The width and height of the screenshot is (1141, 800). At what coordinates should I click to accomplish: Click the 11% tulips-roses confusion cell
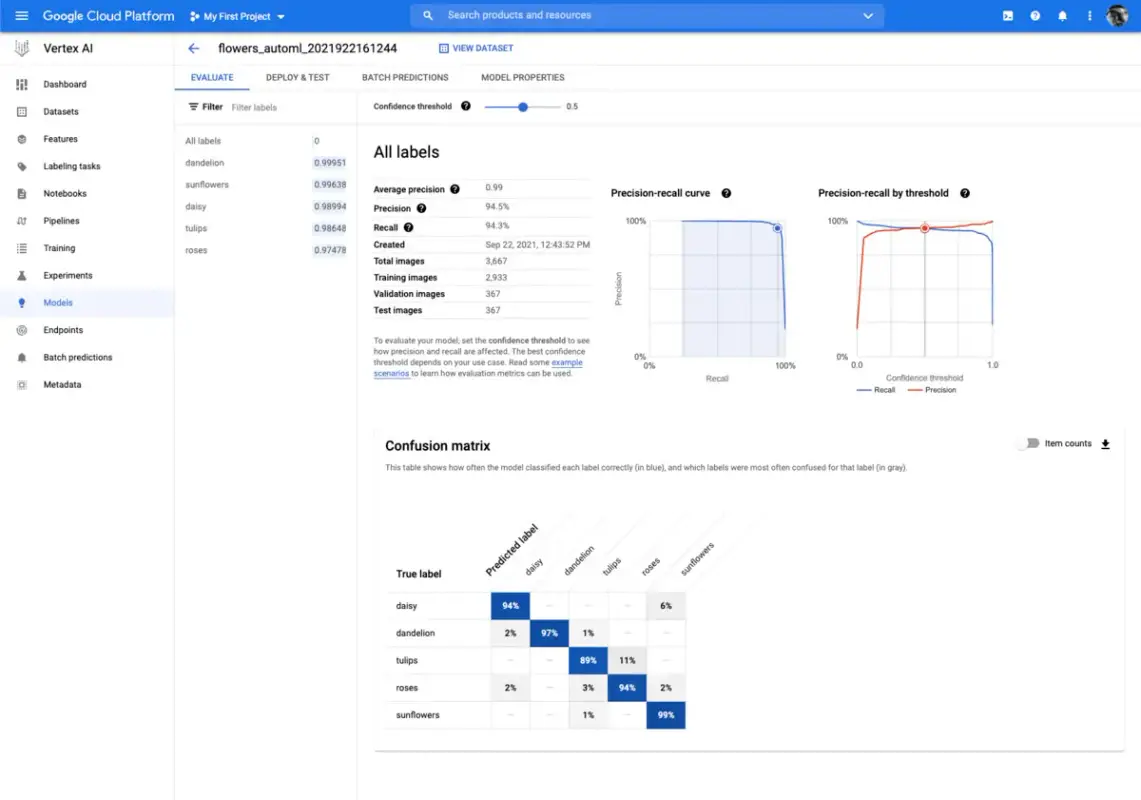tap(627, 660)
